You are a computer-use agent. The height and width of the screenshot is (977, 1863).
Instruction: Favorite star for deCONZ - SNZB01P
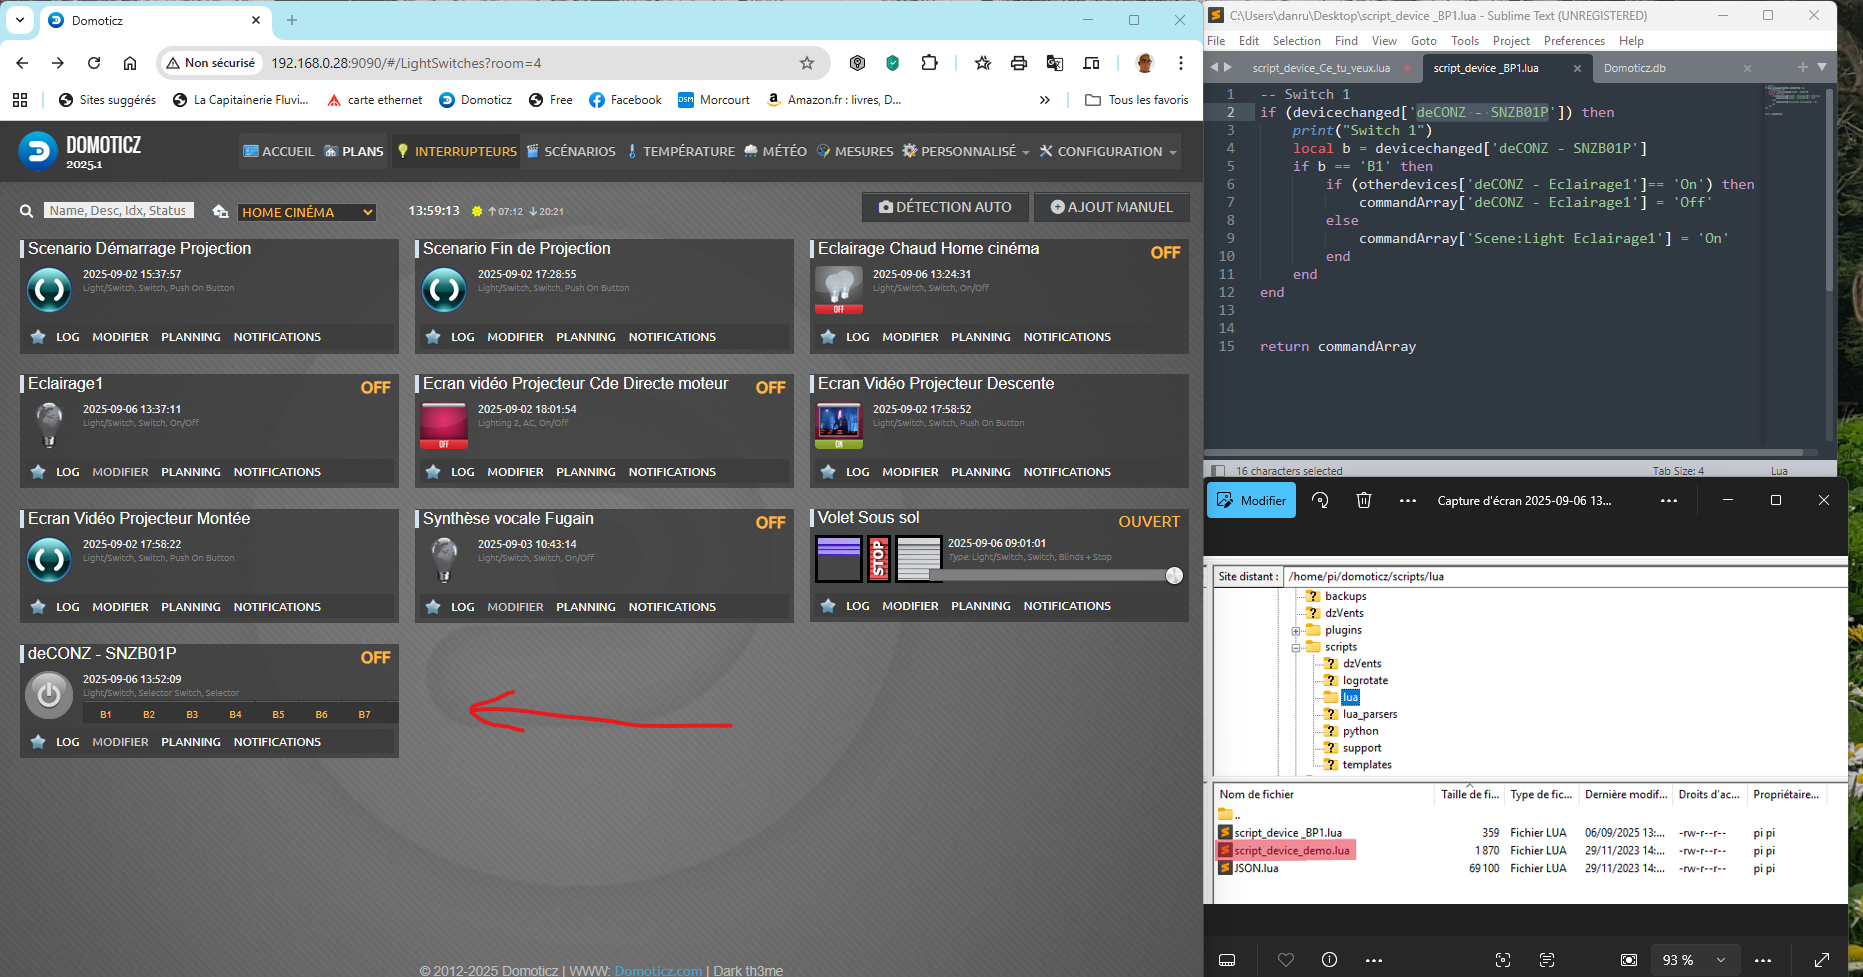tap(38, 742)
